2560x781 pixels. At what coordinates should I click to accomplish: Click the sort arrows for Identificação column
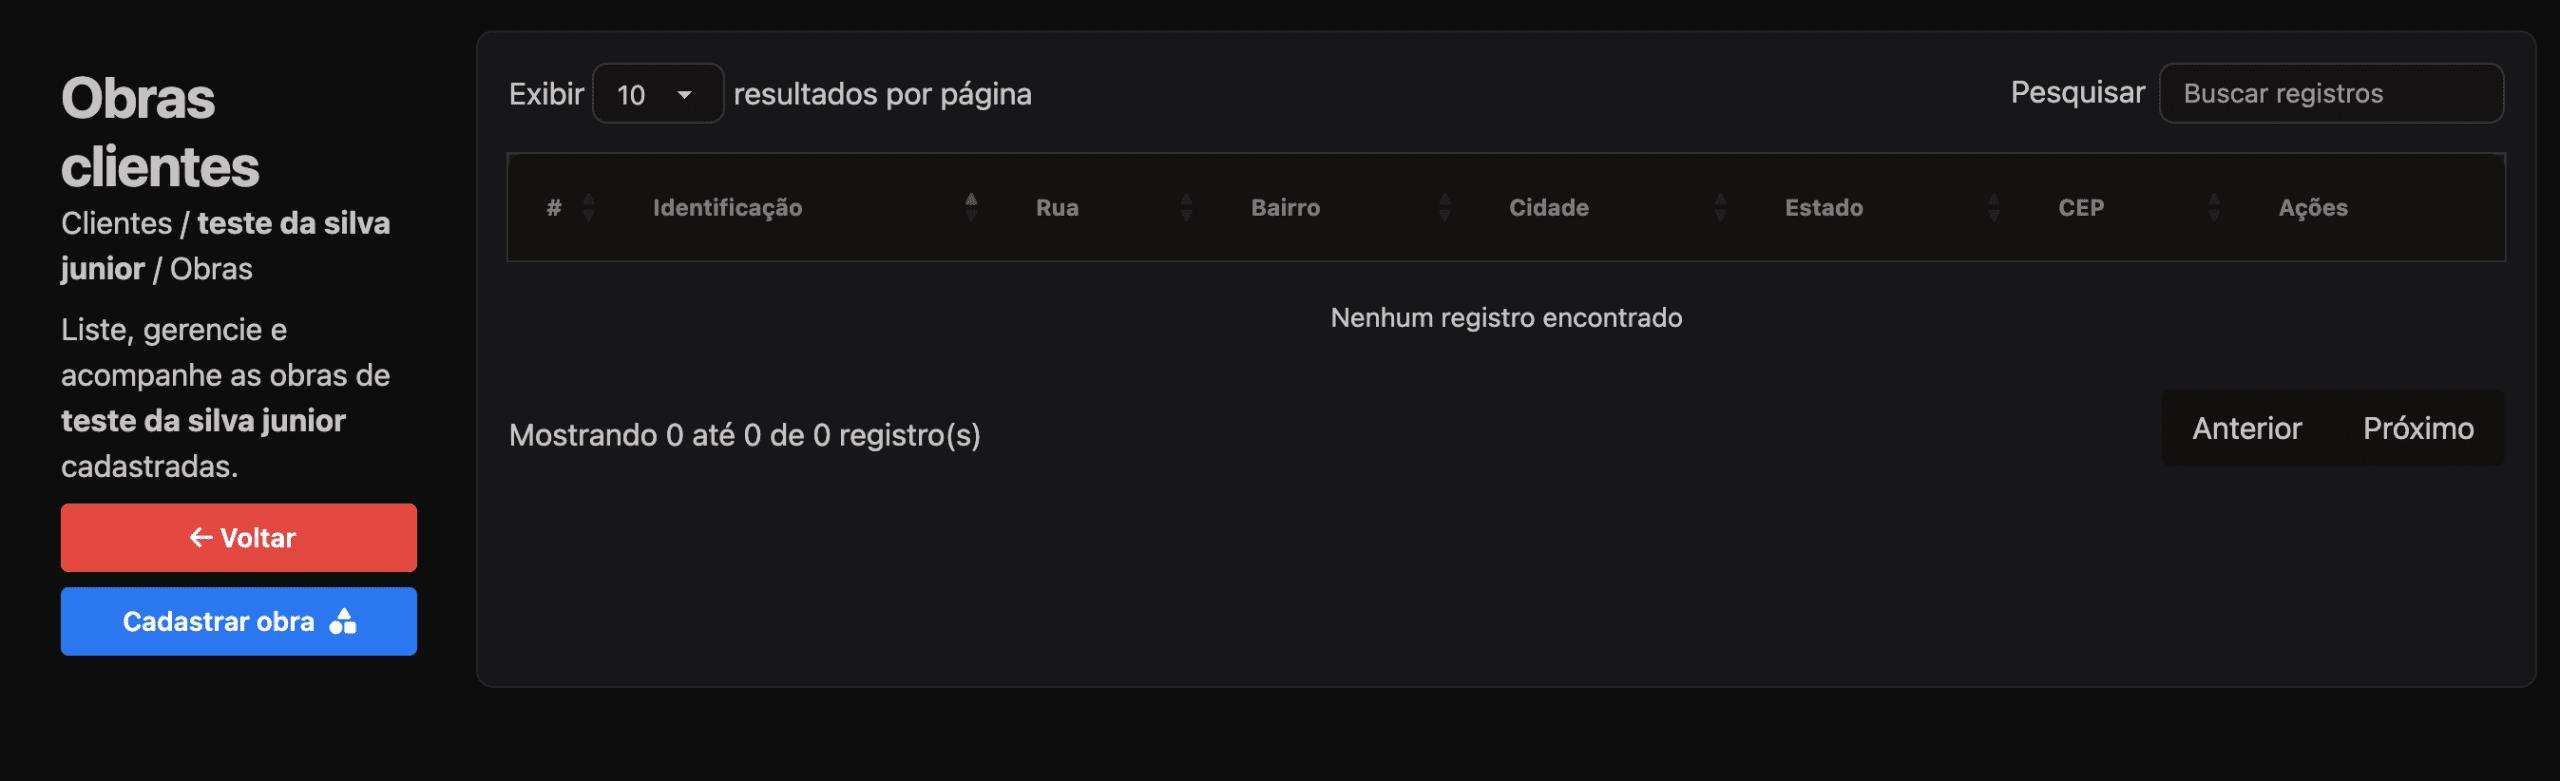[971, 207]
